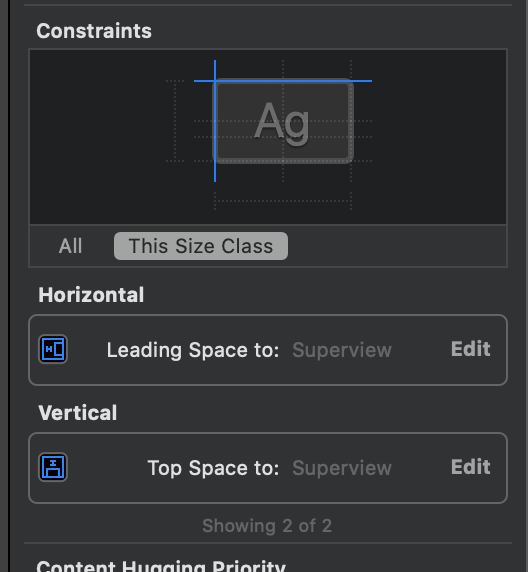The image size is (528, 572).
Task: Click the dotted width indicator below the Ag box
Action: point(283,201)
